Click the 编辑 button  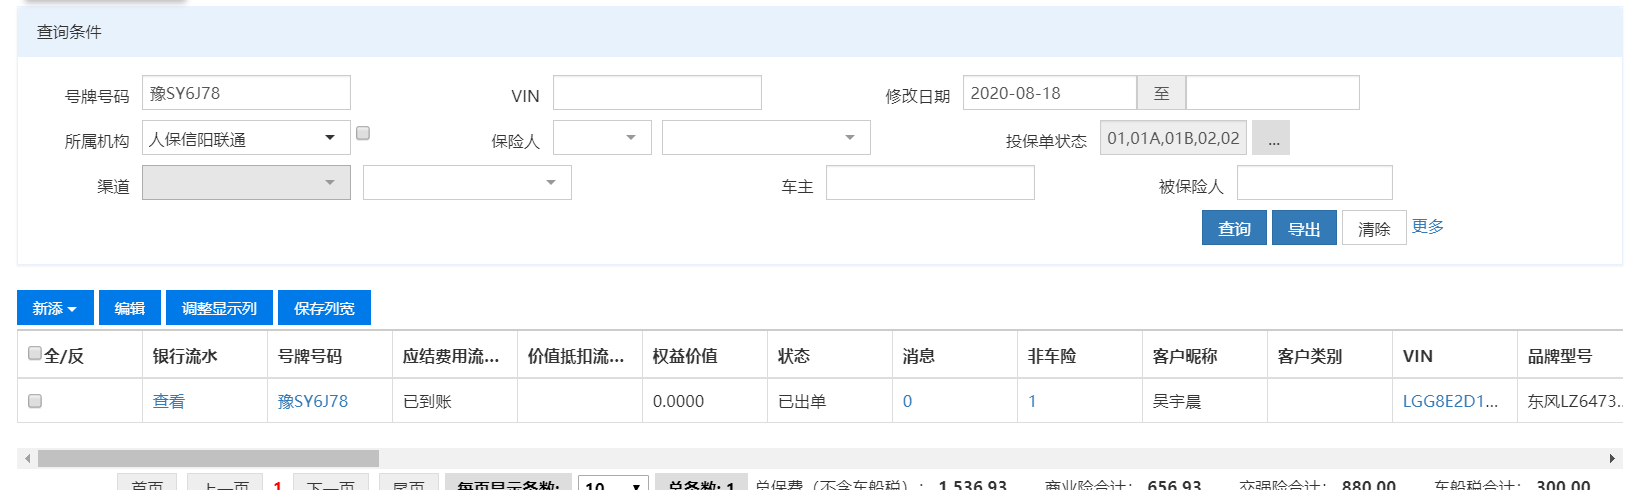pyautogui.click(x=130, y=308)
